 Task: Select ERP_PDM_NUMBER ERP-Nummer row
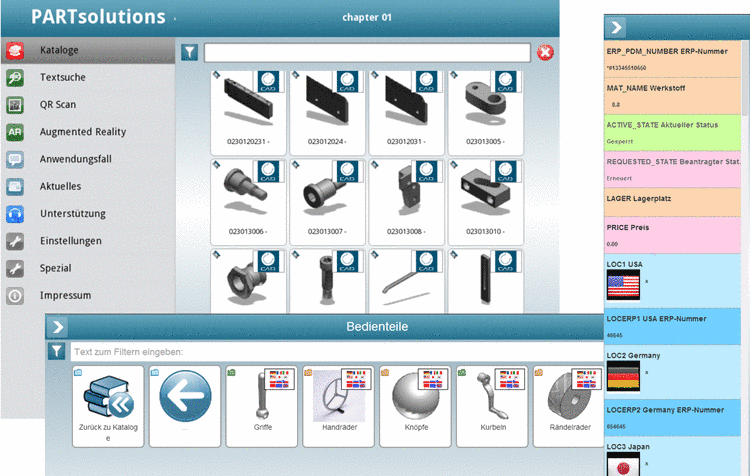(673, 59)
